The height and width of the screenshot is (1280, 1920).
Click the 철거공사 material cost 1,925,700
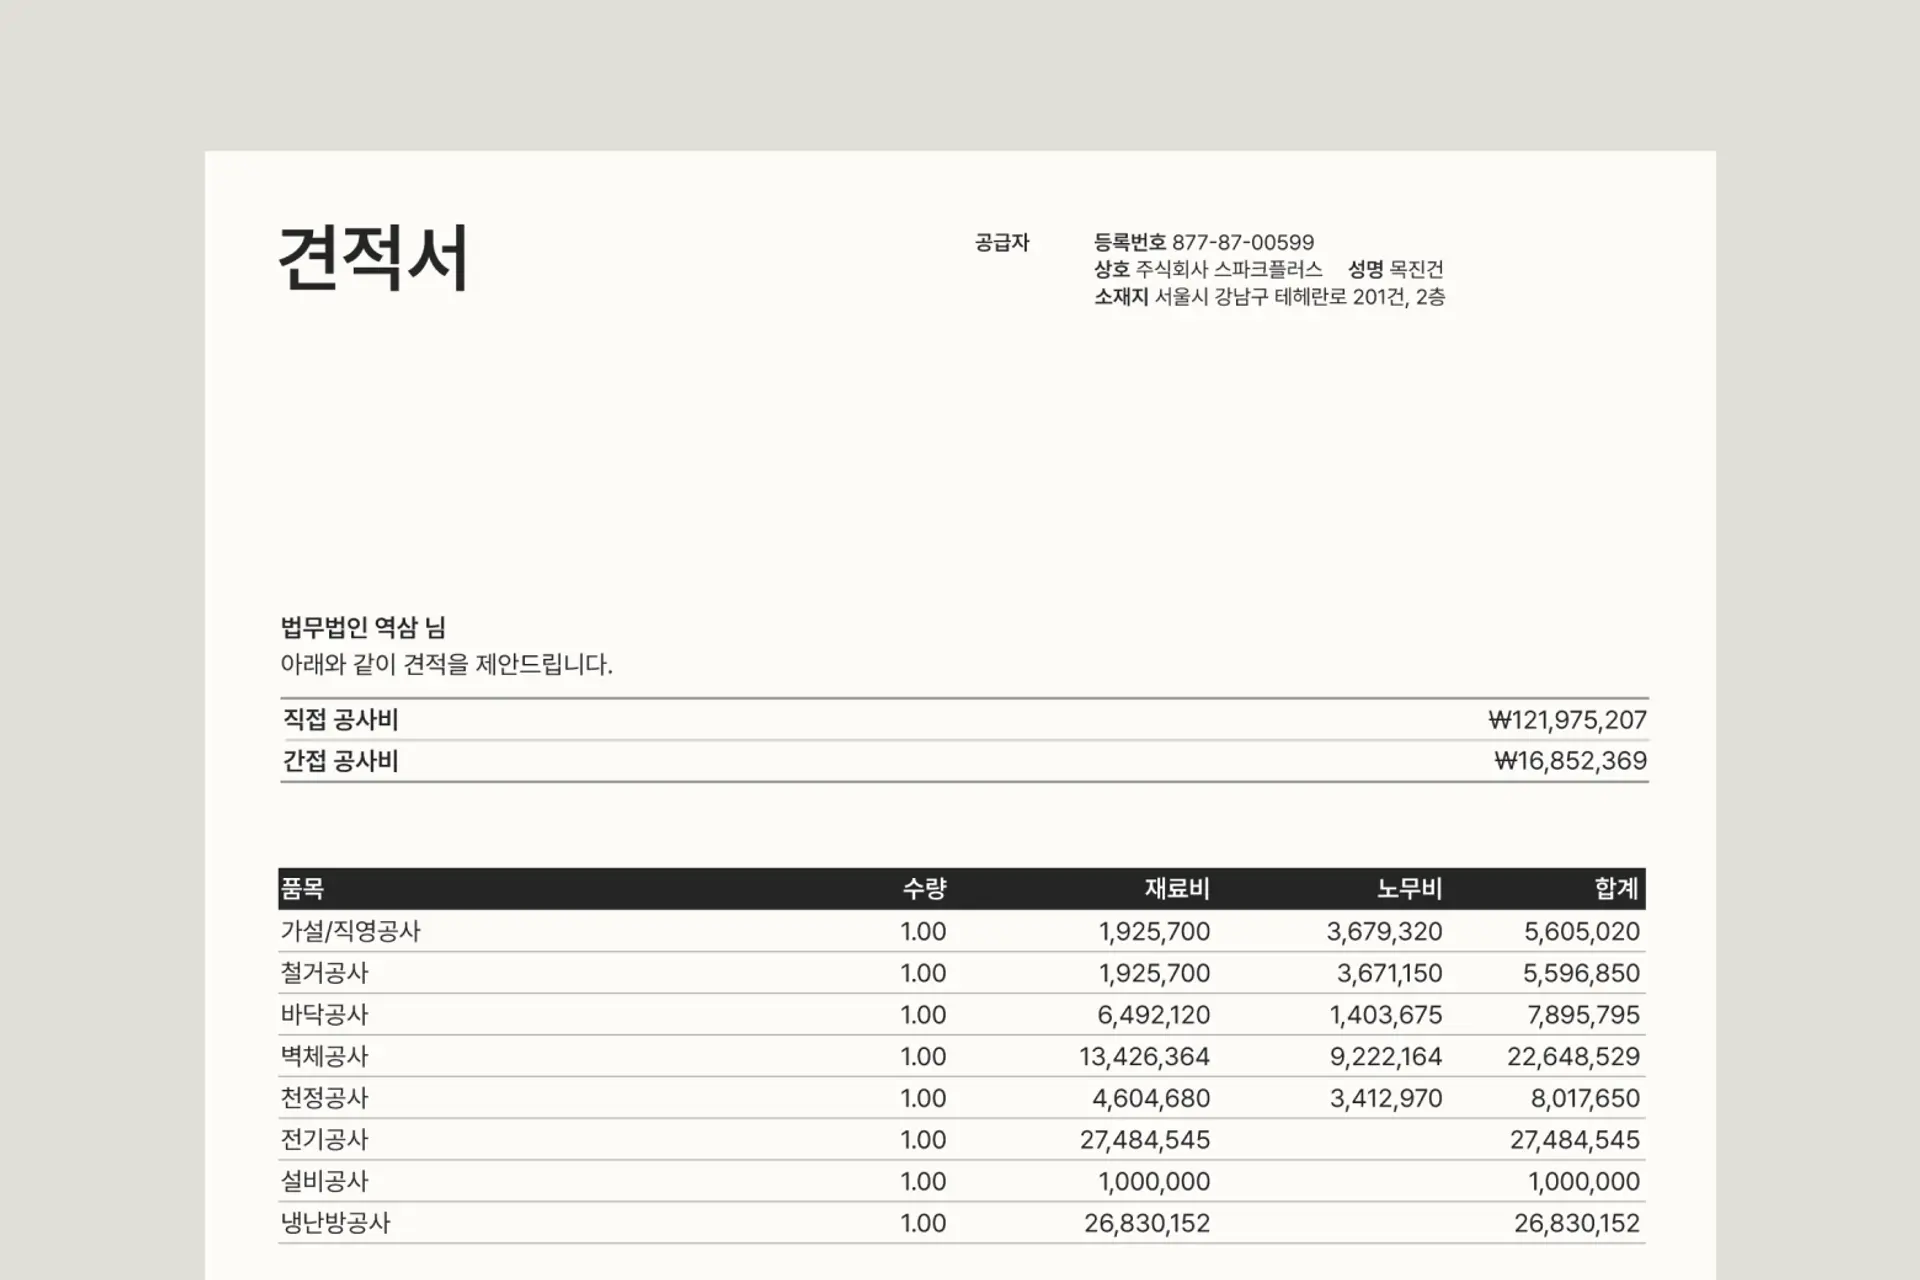tap(1154, 973)
